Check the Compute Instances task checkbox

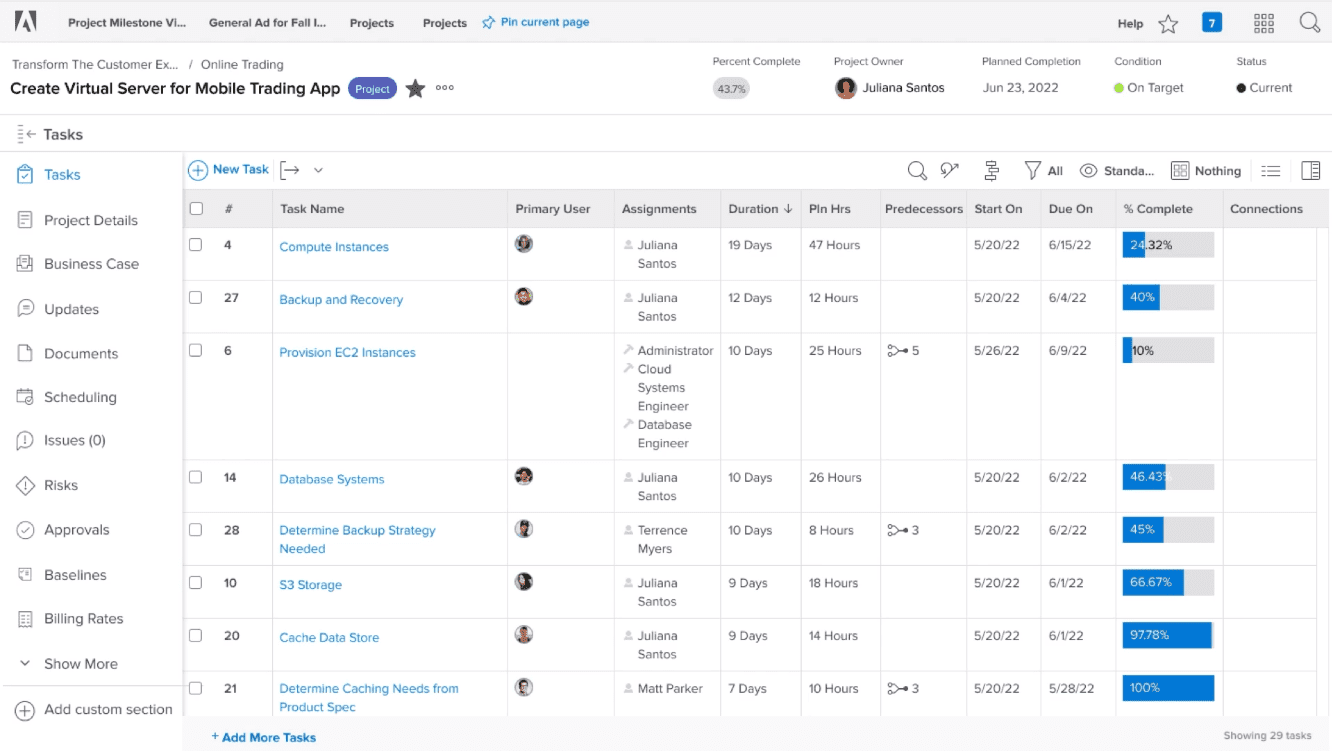click(195, 244)
